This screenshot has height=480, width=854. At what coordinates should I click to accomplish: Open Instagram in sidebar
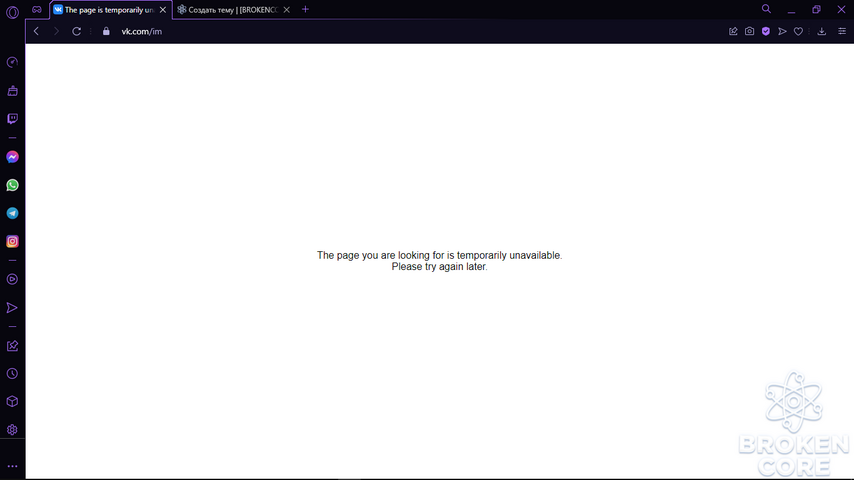pyautogui.click(x=13, y=241)
